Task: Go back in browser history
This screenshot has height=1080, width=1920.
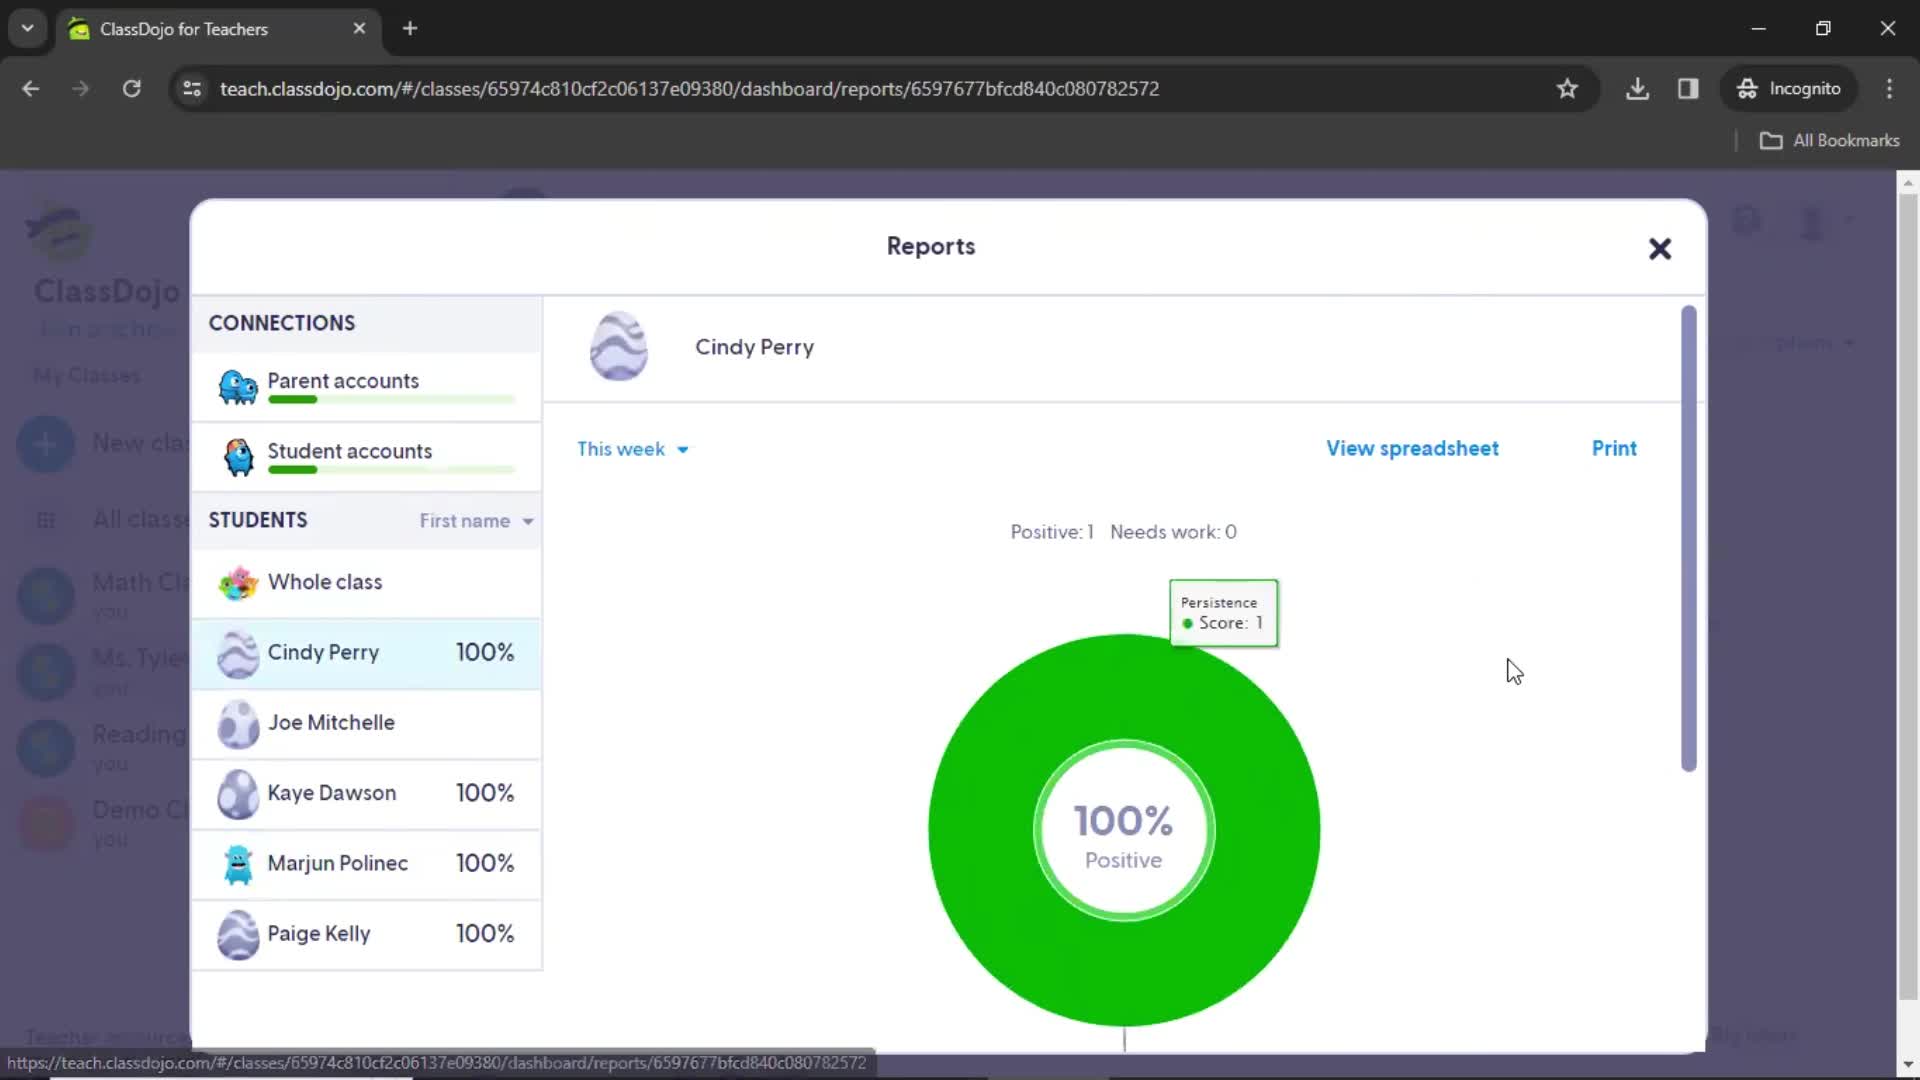Action: click(31, 89)
